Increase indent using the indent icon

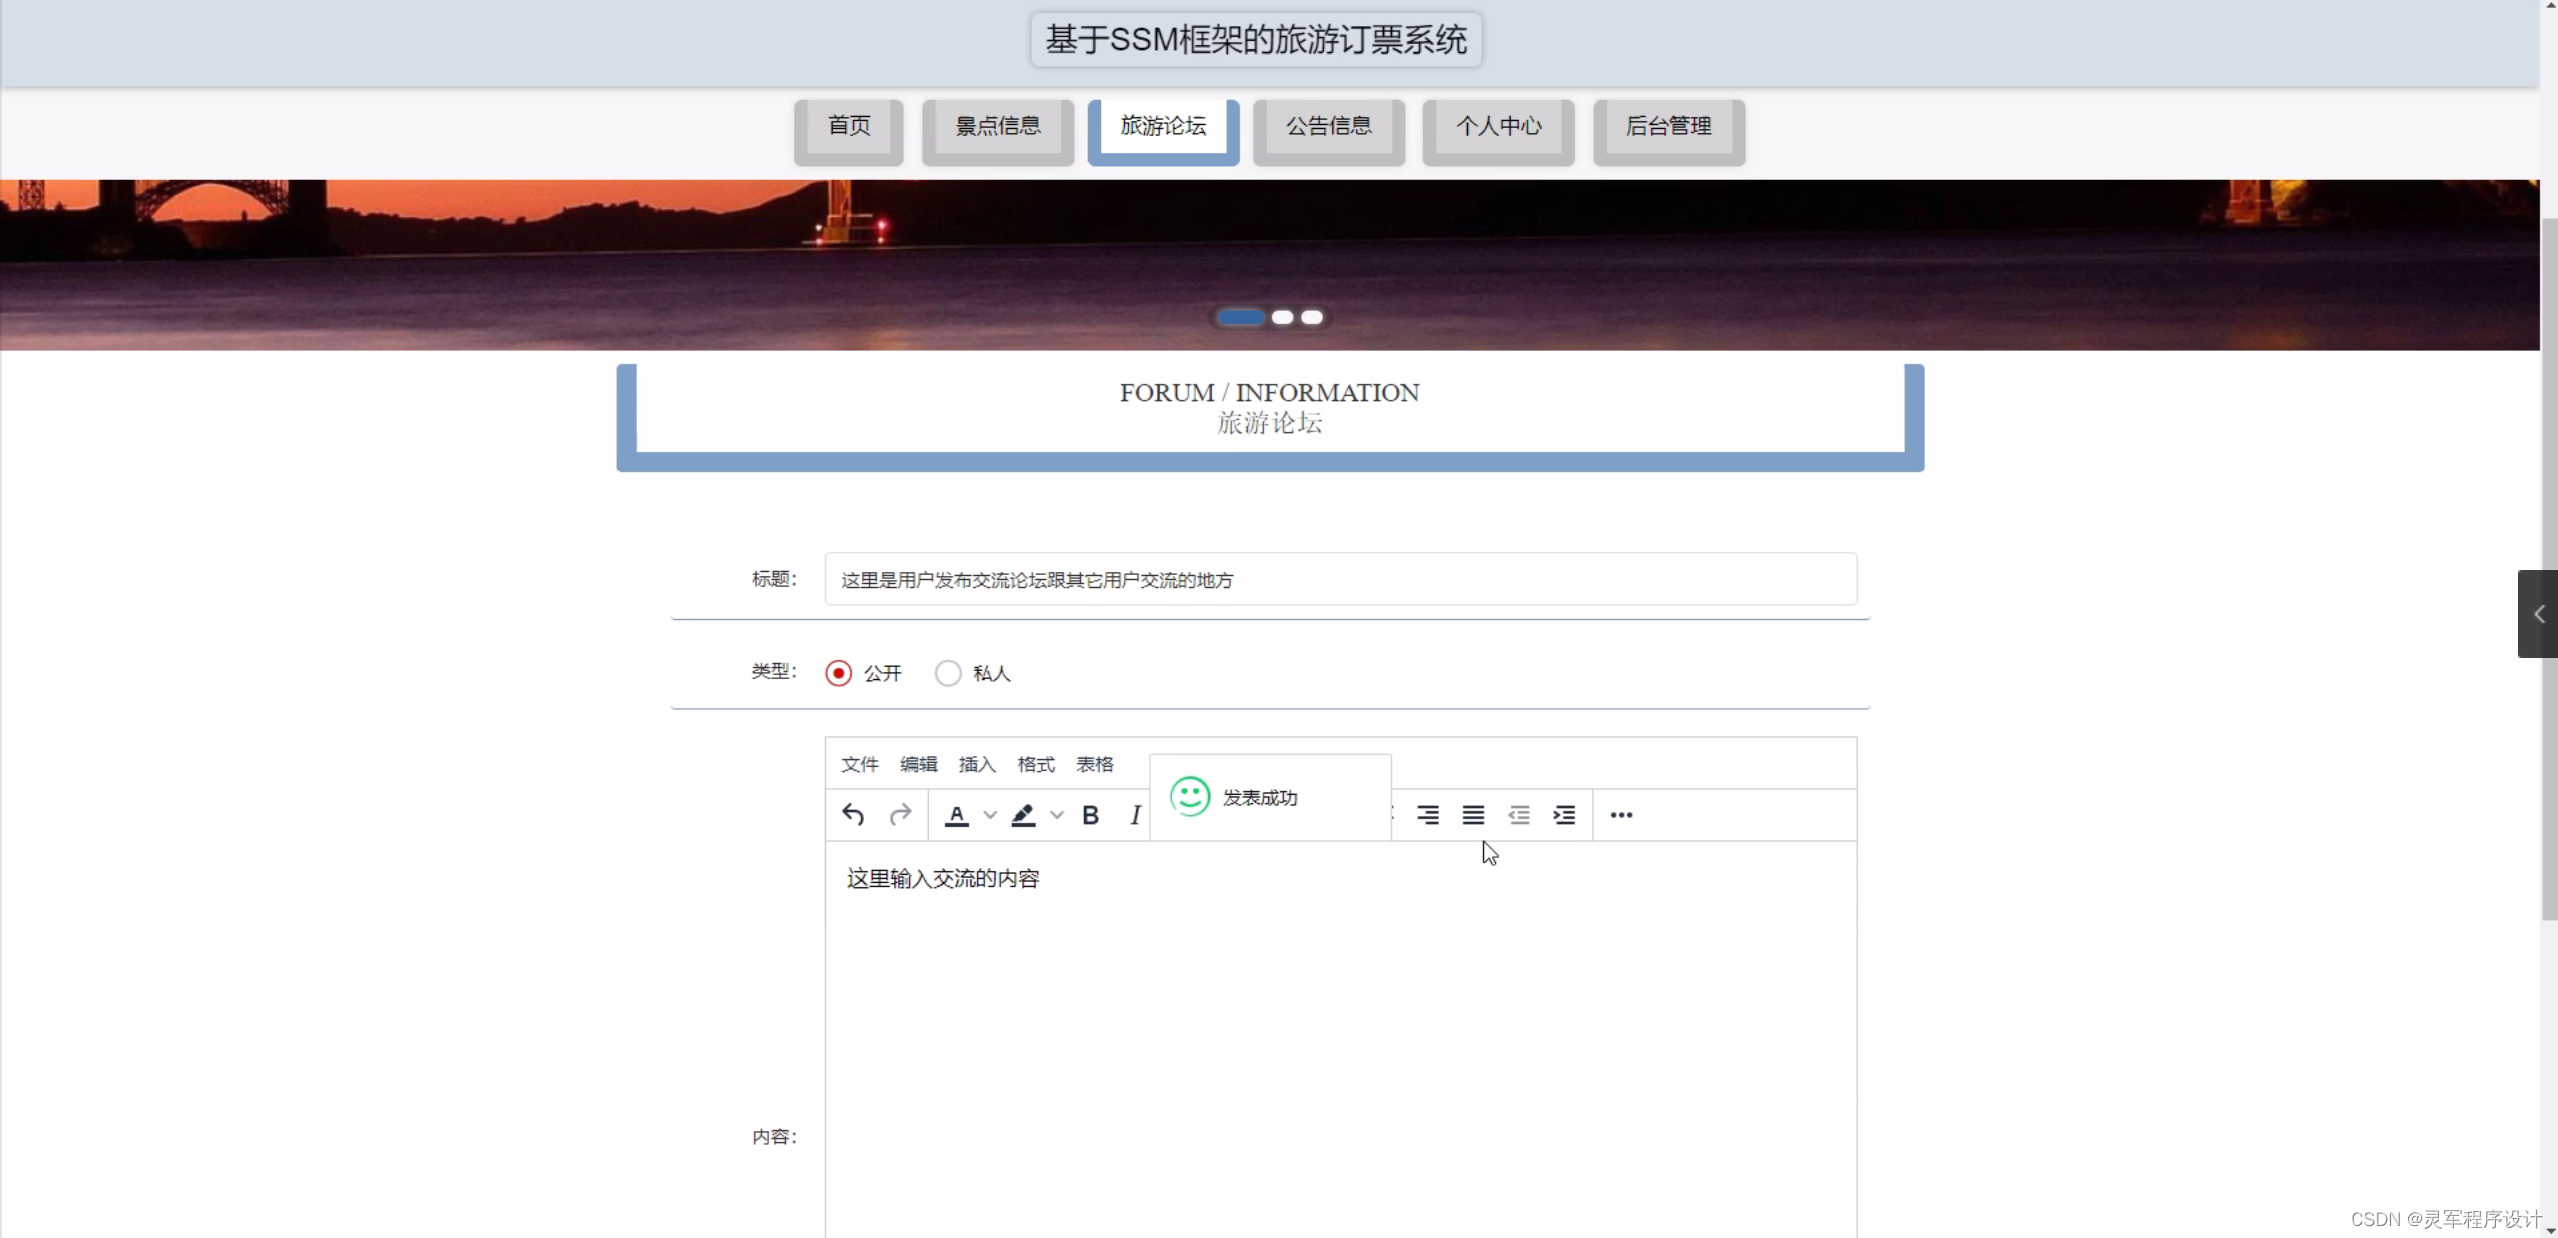coord(1564,815)
